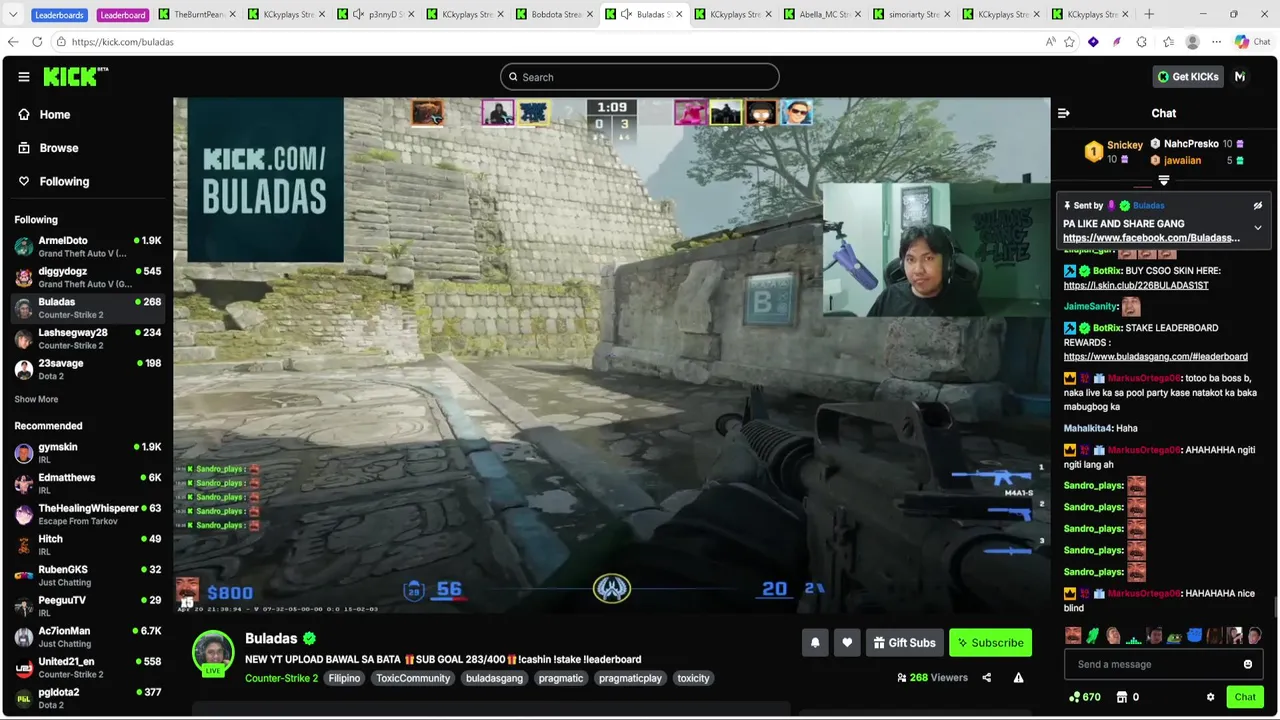The height and width of the screenshot is (720, 1280).
Task: Open gymskin recommended channel
Action: tap(87, 453)
